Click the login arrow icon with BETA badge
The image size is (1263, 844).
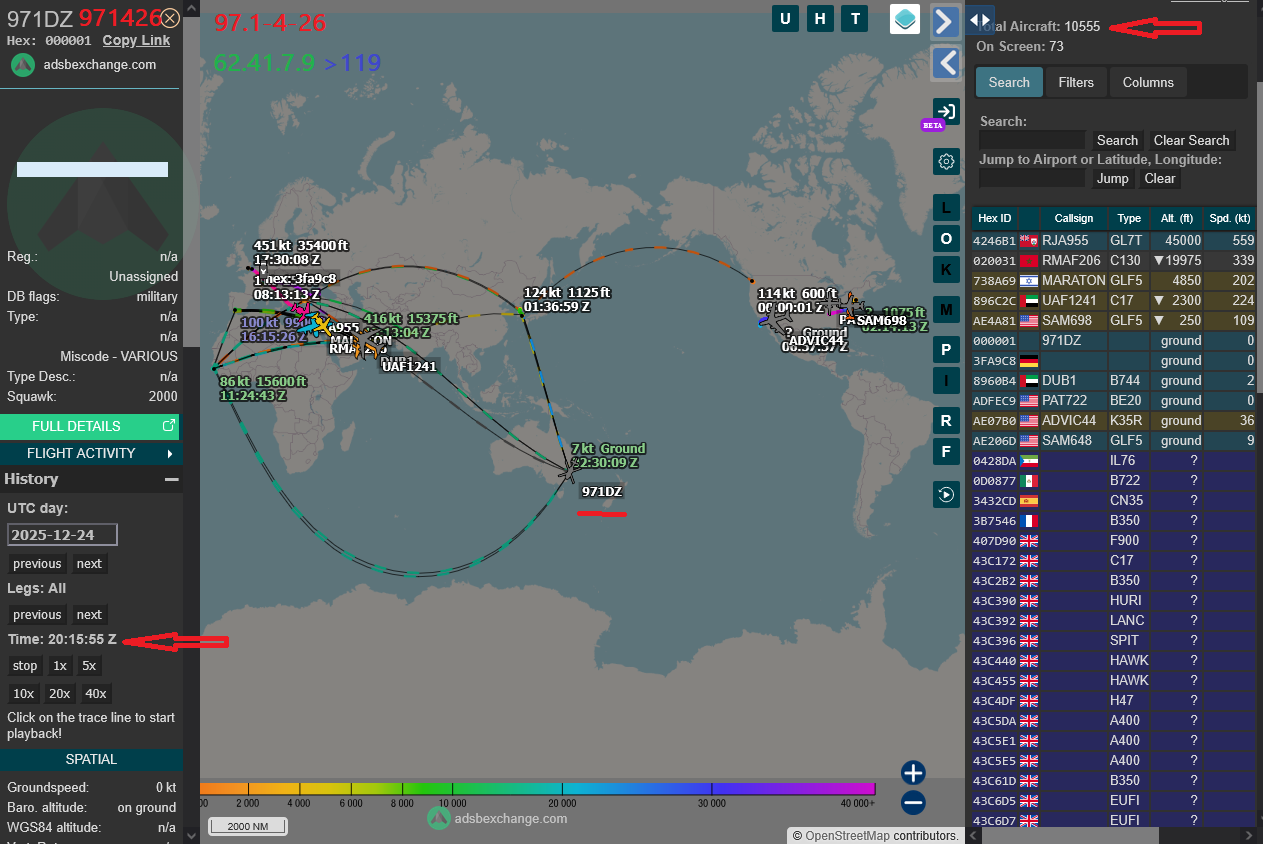pyautogui.click(x=945, y=111)
